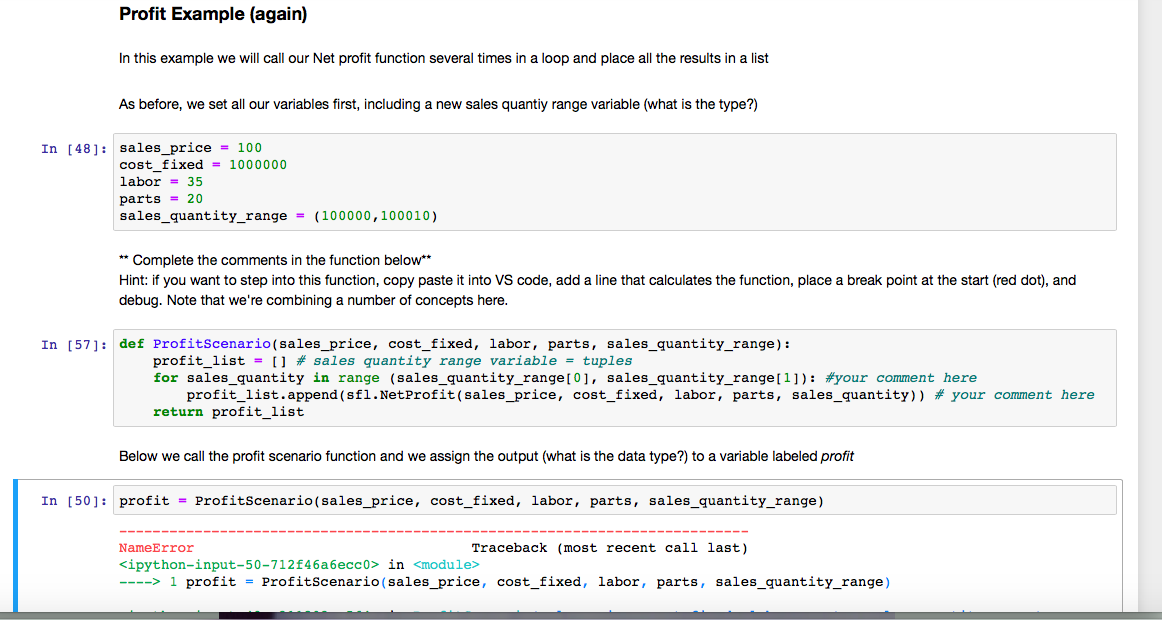Click the "ProfitScenario" function name in the def line
The image size is (1162, 620).
click(x=212, y=344)
